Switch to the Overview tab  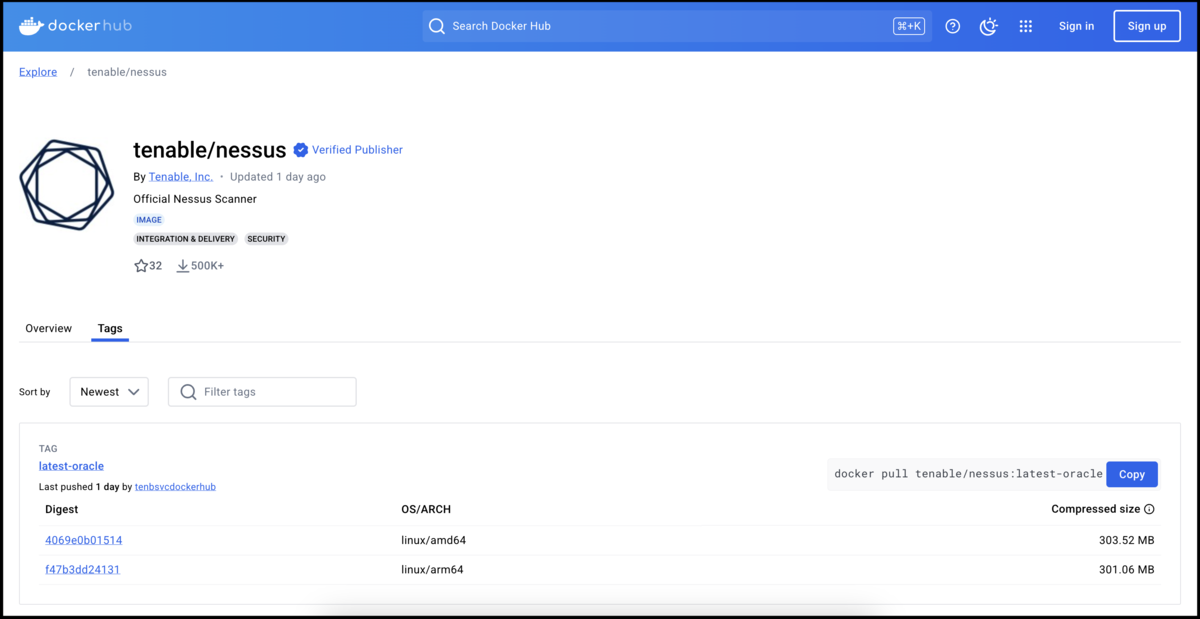(48, 328)
